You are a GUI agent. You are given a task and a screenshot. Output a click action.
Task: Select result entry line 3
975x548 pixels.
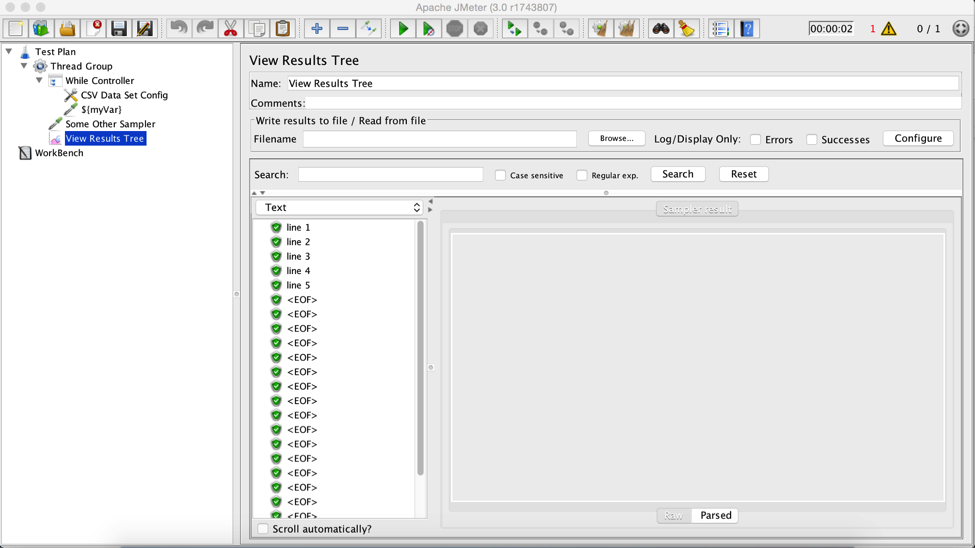298,256
